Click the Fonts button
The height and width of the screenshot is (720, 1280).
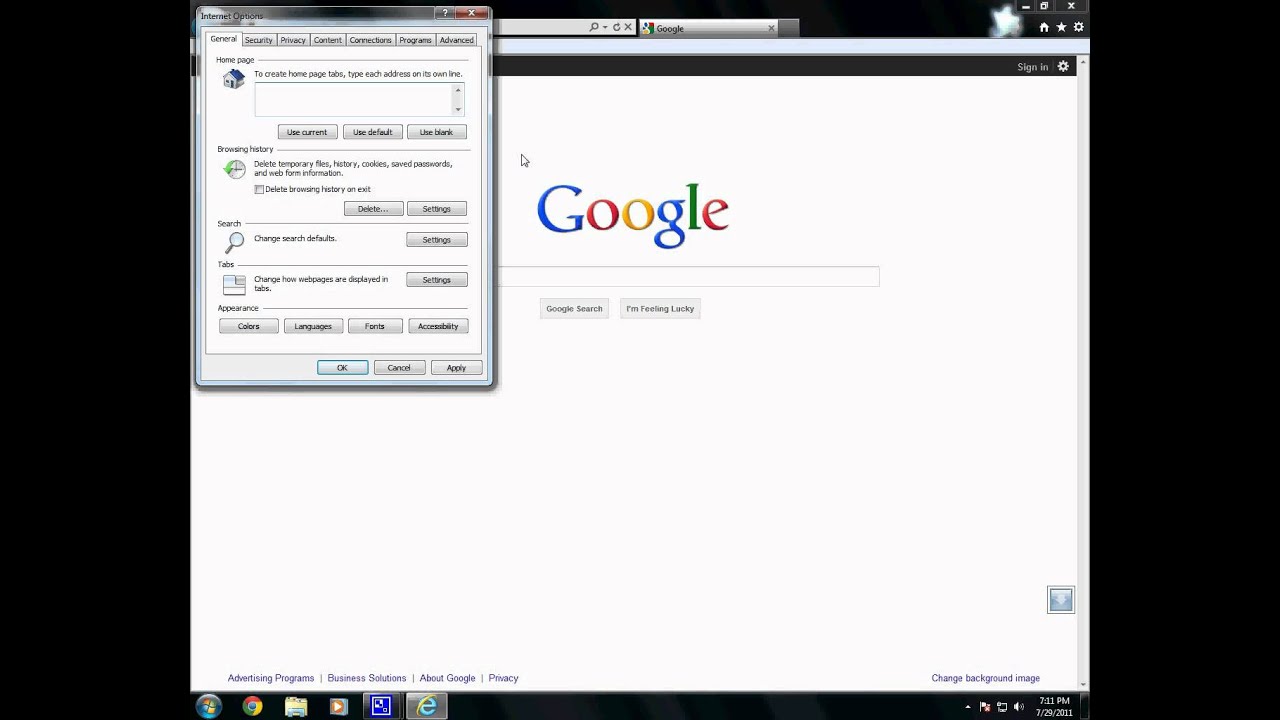coord(375,326)
